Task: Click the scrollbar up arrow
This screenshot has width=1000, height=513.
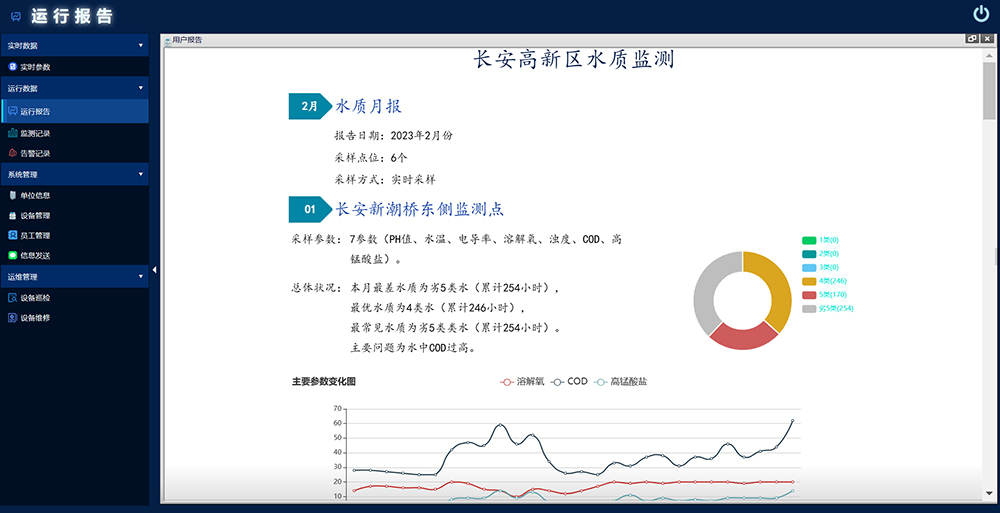Action: point(989,56)
